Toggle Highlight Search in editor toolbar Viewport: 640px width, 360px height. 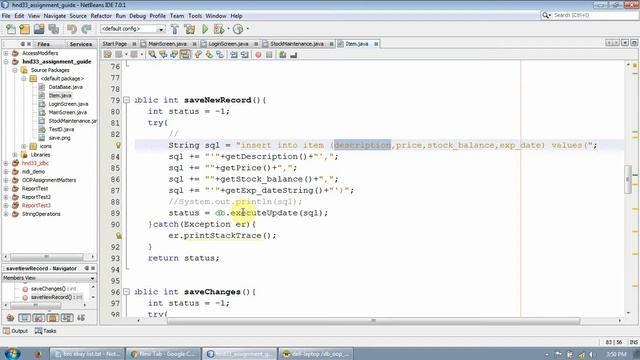coord(185,55)
